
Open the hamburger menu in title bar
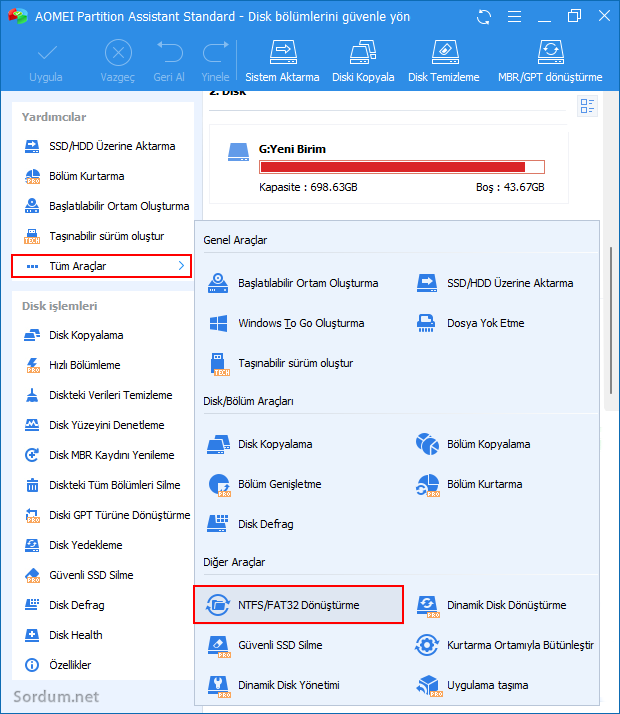pos(514,17)
